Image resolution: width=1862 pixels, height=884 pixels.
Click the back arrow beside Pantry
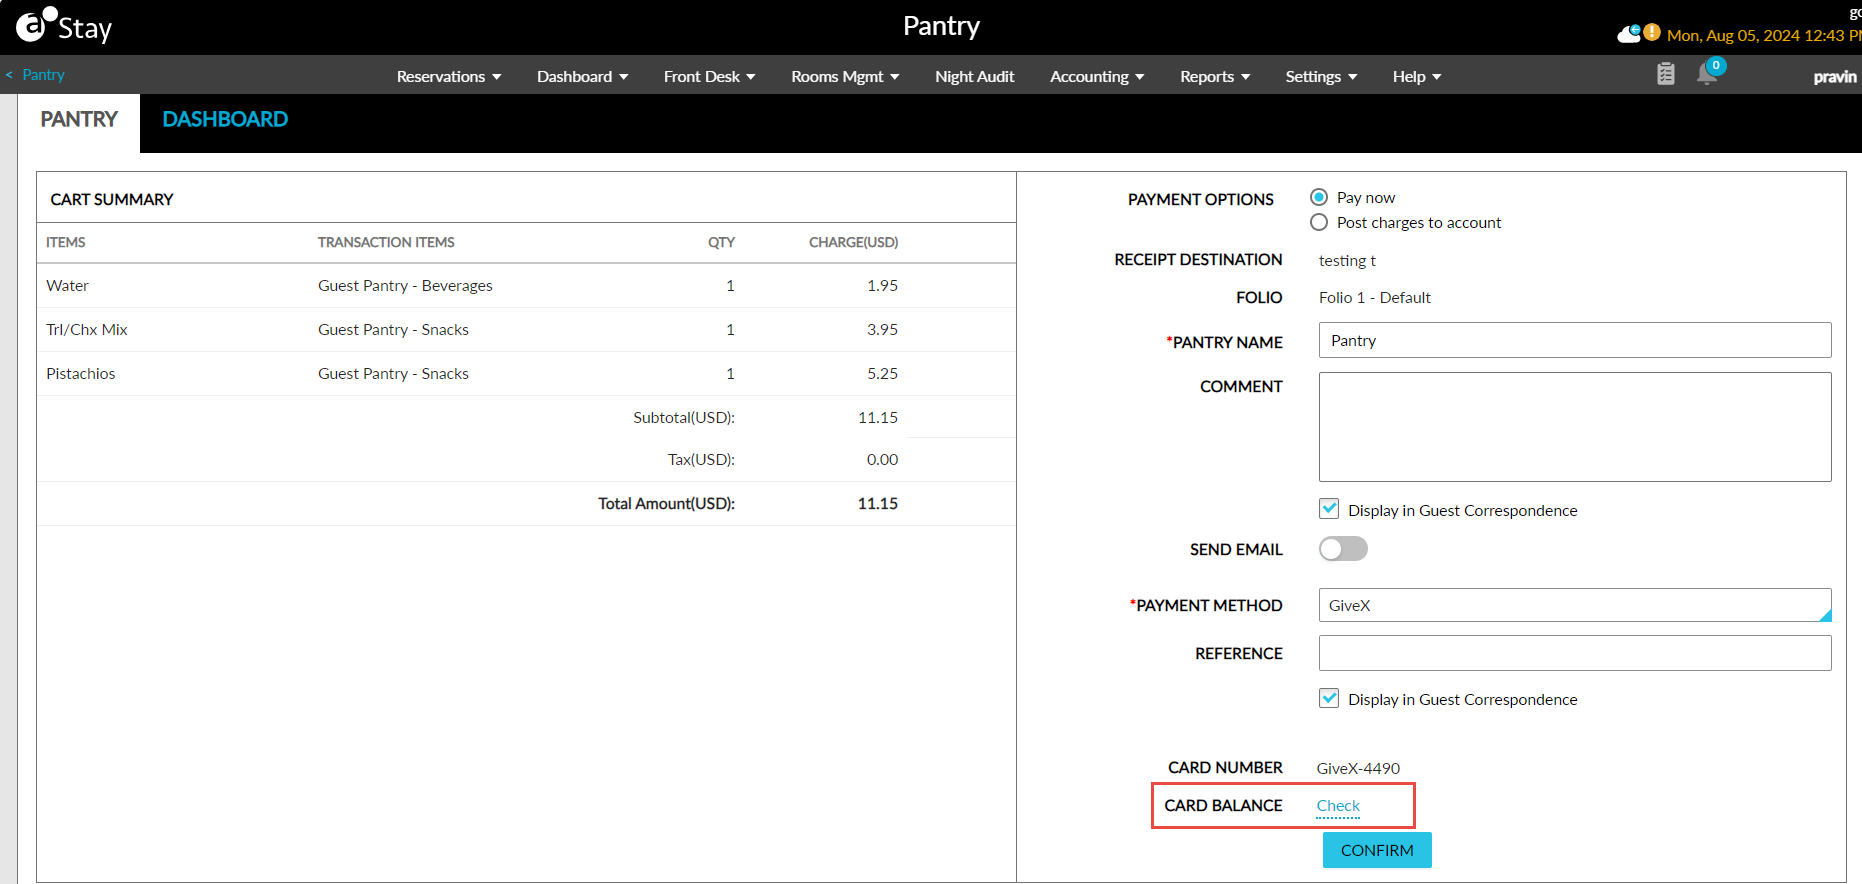9,75
